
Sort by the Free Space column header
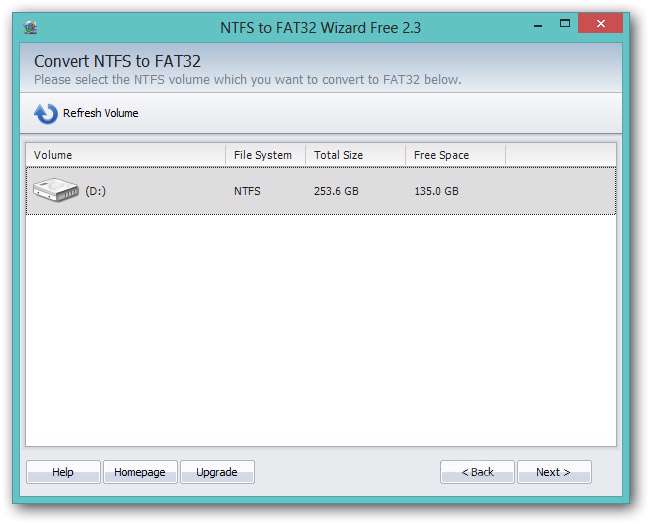(x=454, y=155)
